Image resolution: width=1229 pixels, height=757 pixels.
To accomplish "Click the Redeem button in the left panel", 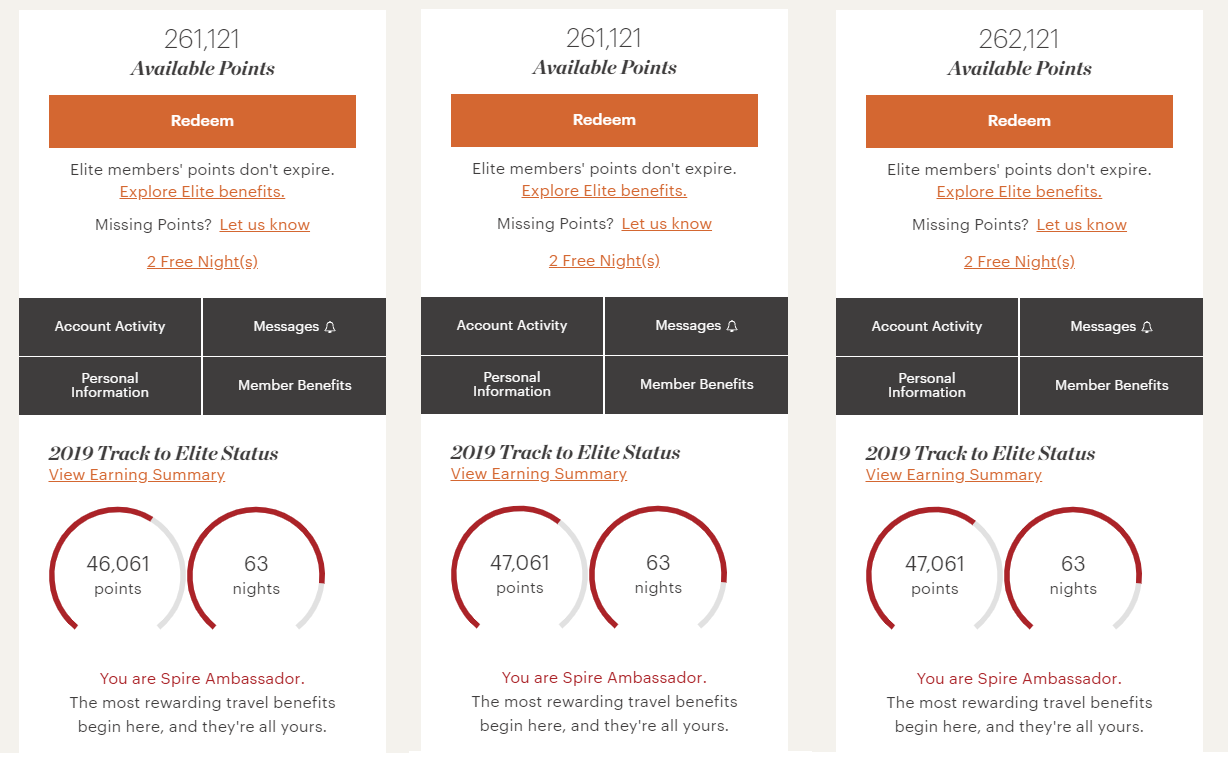I will (x=202, y=121).
